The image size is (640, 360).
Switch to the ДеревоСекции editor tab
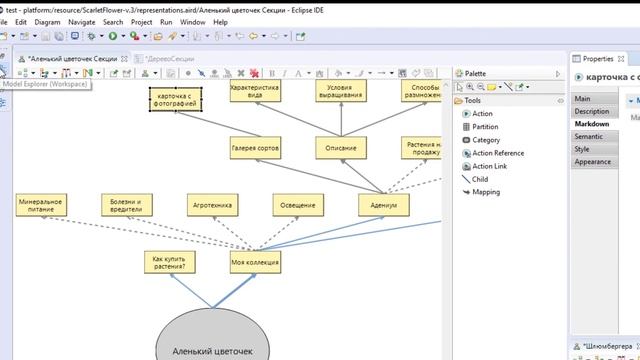point(165,59)
